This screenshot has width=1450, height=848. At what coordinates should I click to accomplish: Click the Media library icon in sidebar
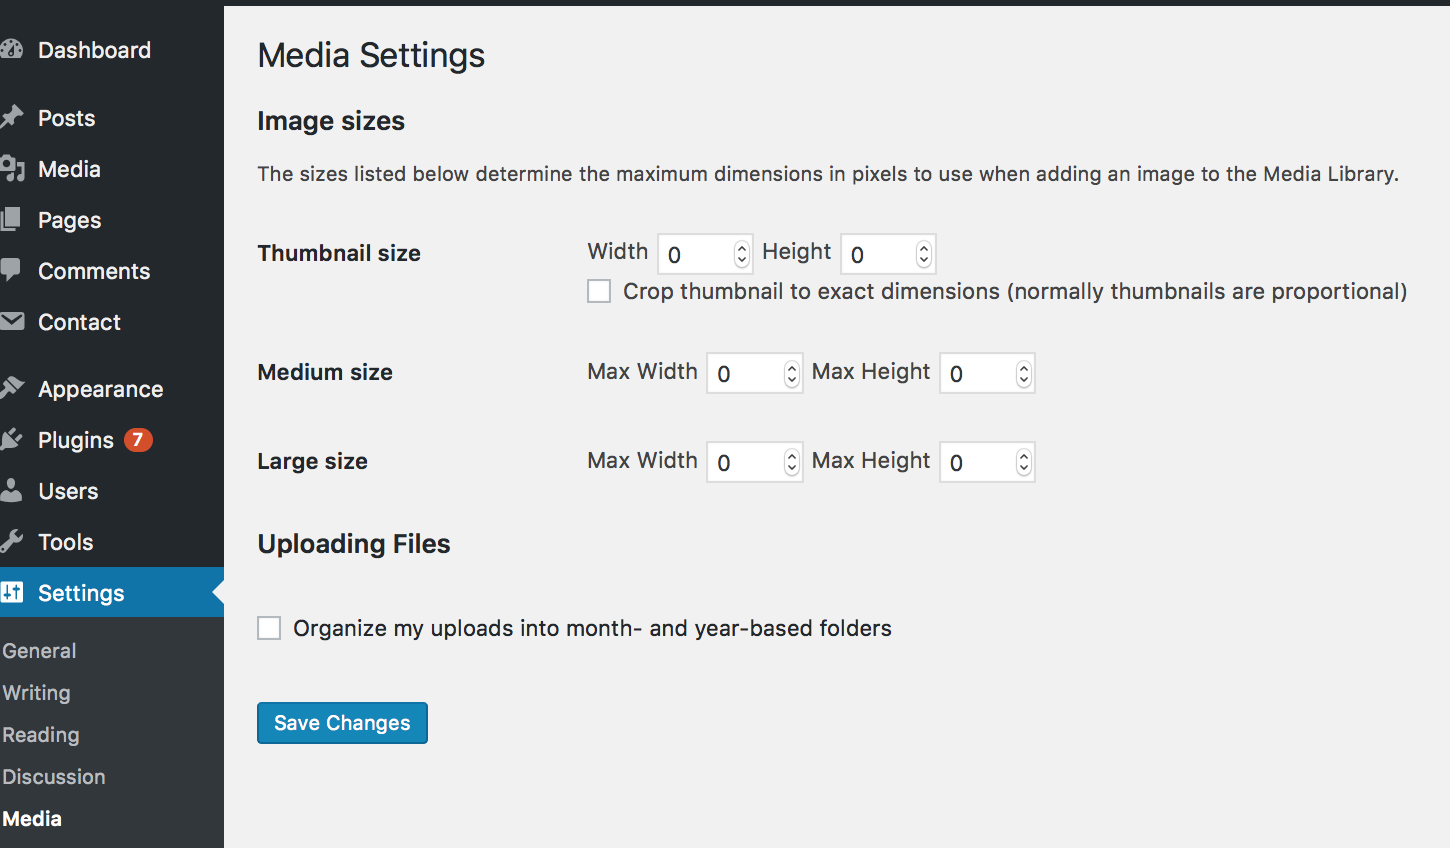pos(12,168)
